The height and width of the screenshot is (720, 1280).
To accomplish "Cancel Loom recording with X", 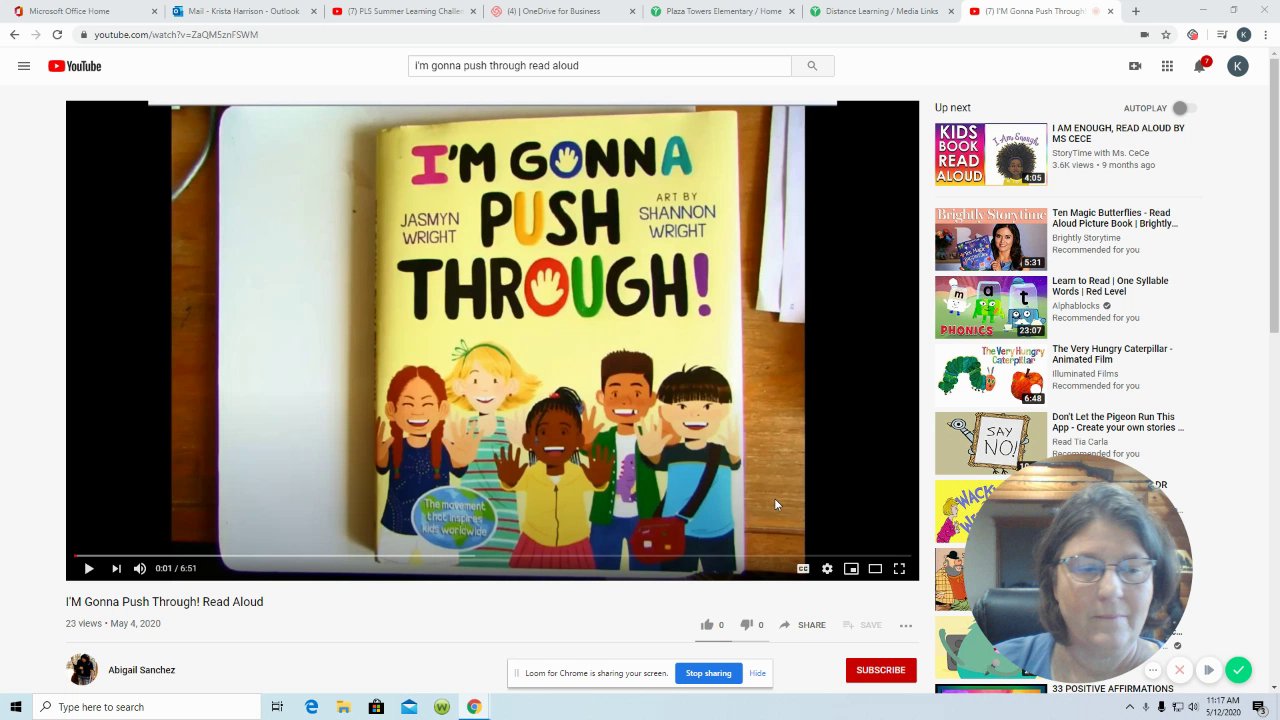I will 1180,670.
